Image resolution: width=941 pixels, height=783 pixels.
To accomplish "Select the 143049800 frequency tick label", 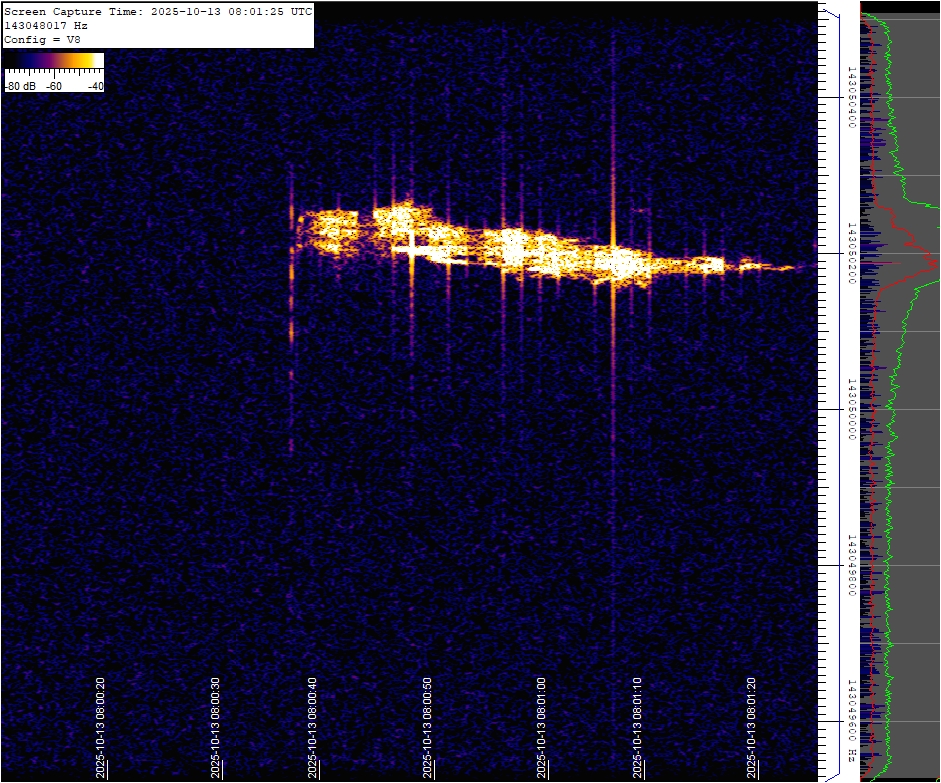I will tap(851, 566).
